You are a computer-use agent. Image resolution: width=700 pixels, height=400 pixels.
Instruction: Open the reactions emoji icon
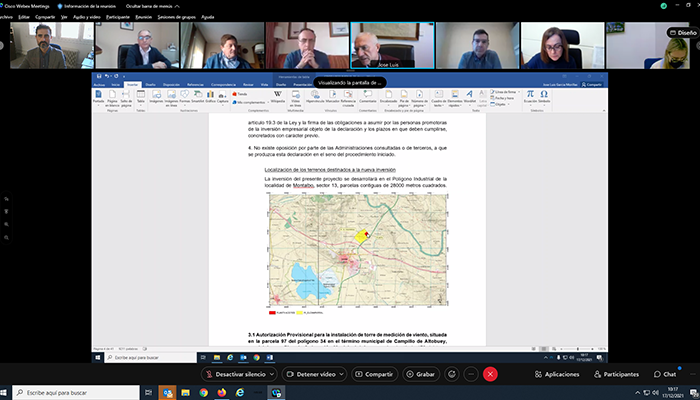tap(453, 373)
